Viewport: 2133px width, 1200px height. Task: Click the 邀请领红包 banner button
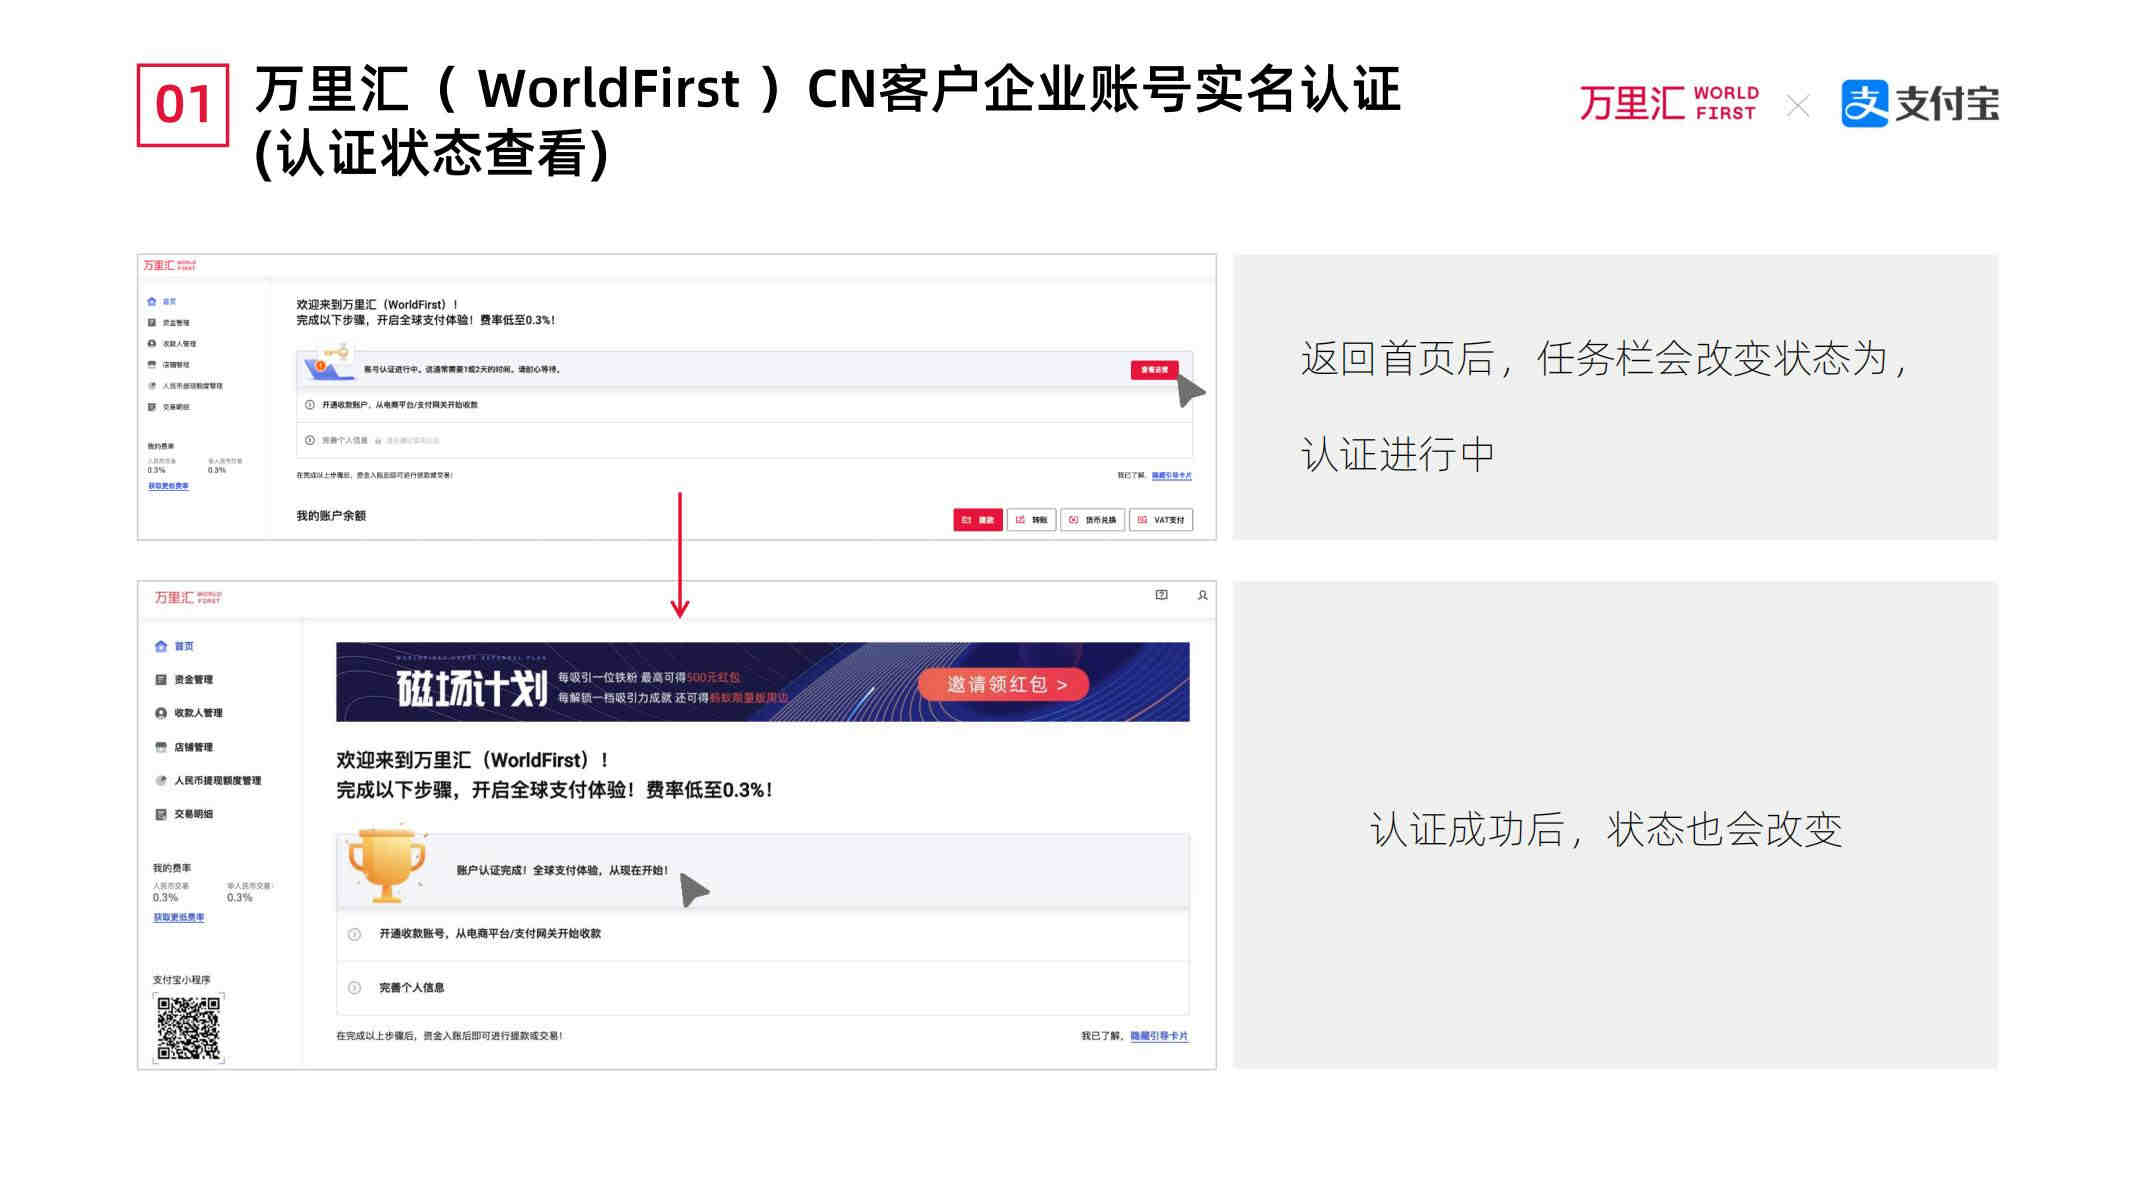click(x=1004, y=684)
